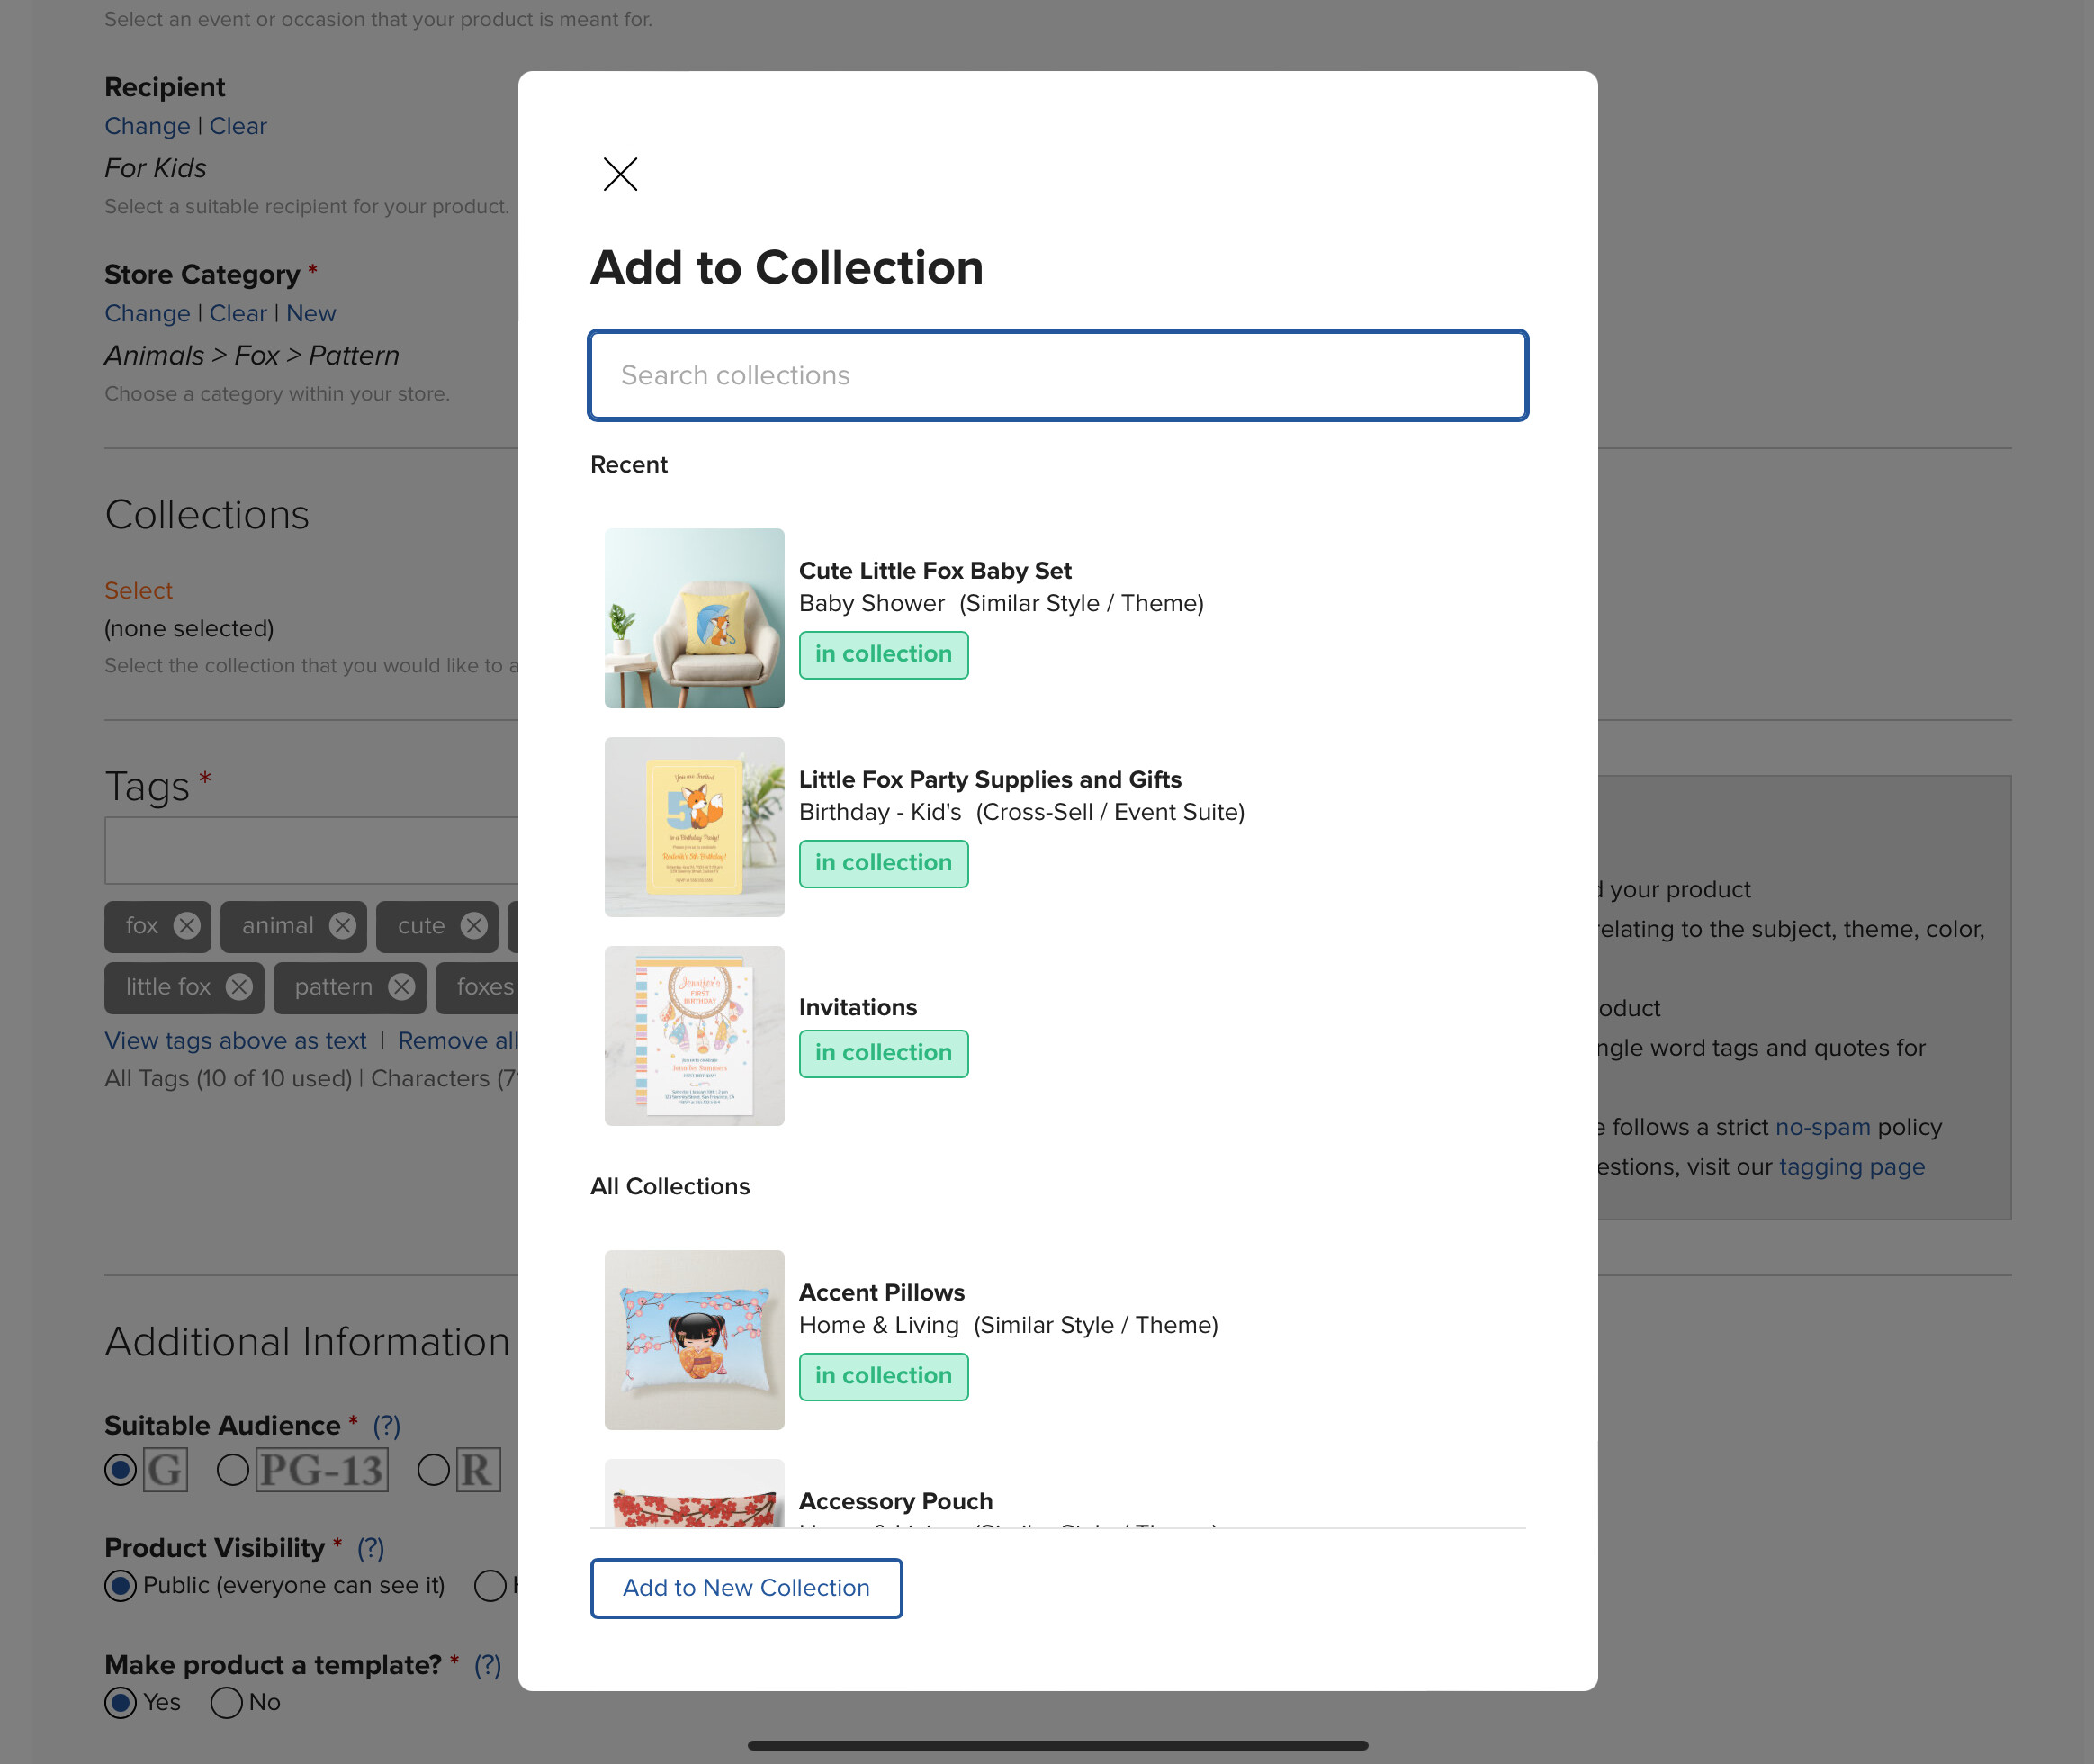Click View tags above as text

point(236,1041)
